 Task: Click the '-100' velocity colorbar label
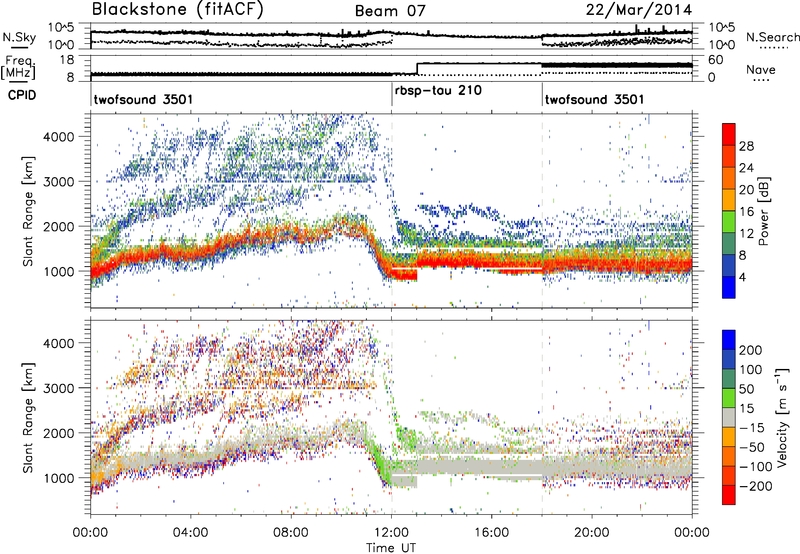756,467
